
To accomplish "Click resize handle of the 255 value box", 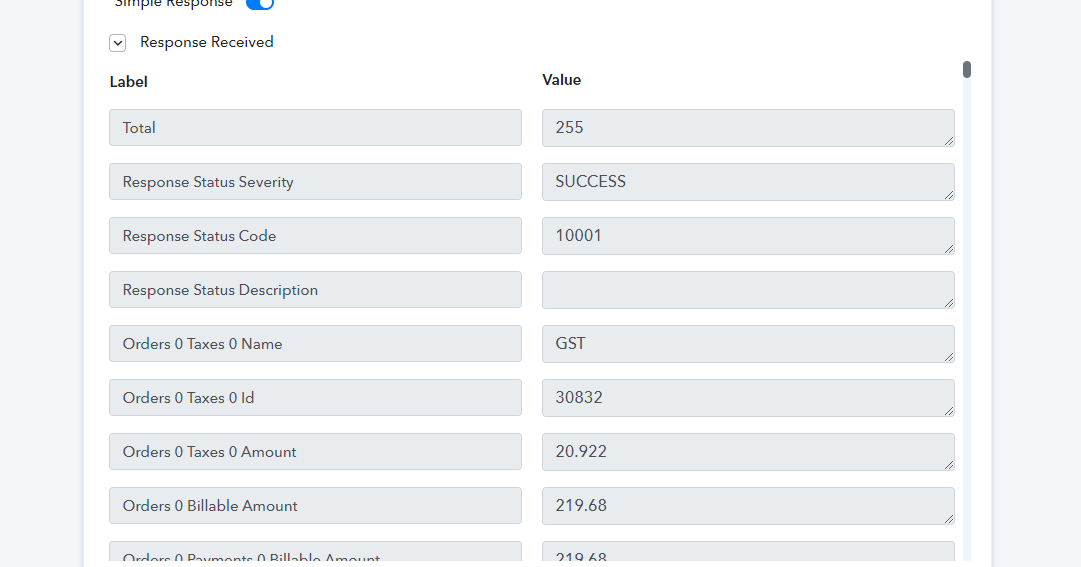I will point(949,141).
